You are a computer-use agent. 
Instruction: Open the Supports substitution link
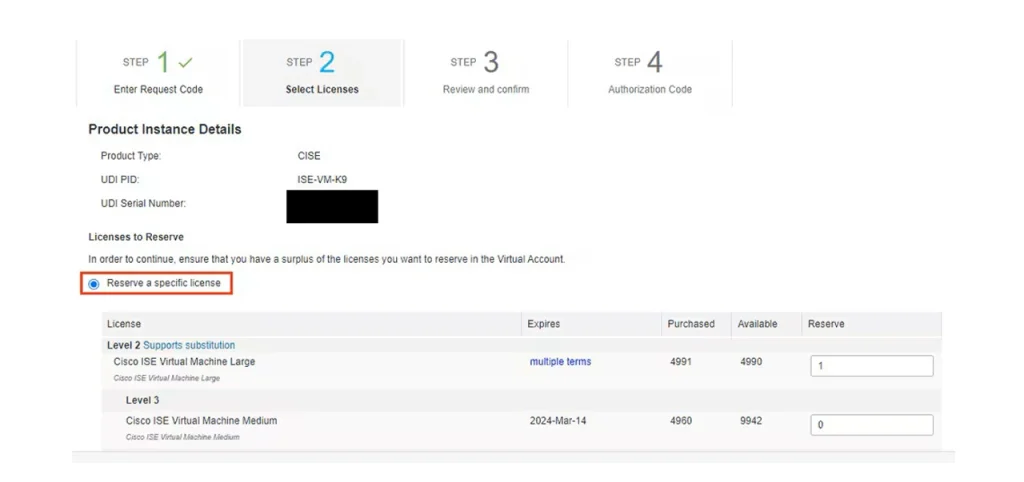point(189,345)
